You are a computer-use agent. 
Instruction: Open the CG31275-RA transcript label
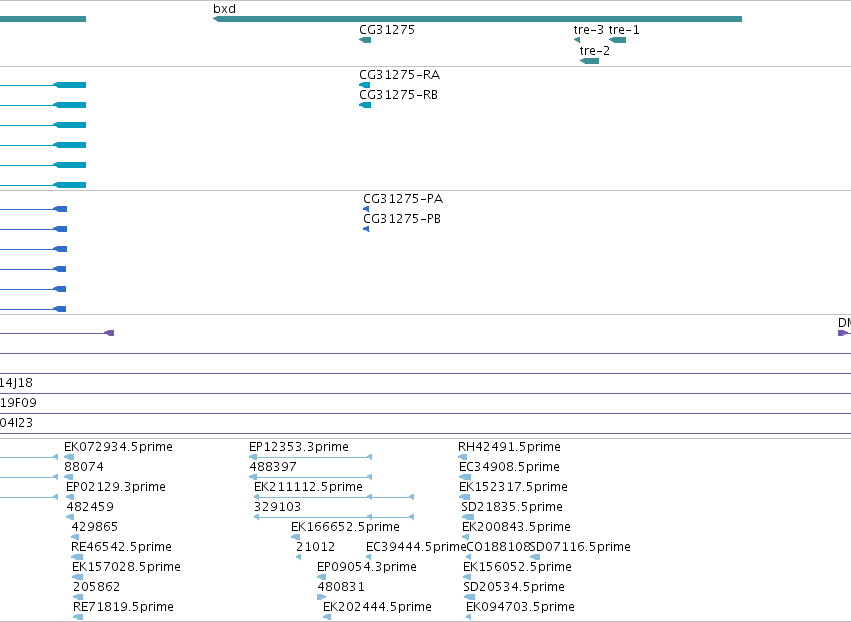pyautogui.click(x=399, y=75)
